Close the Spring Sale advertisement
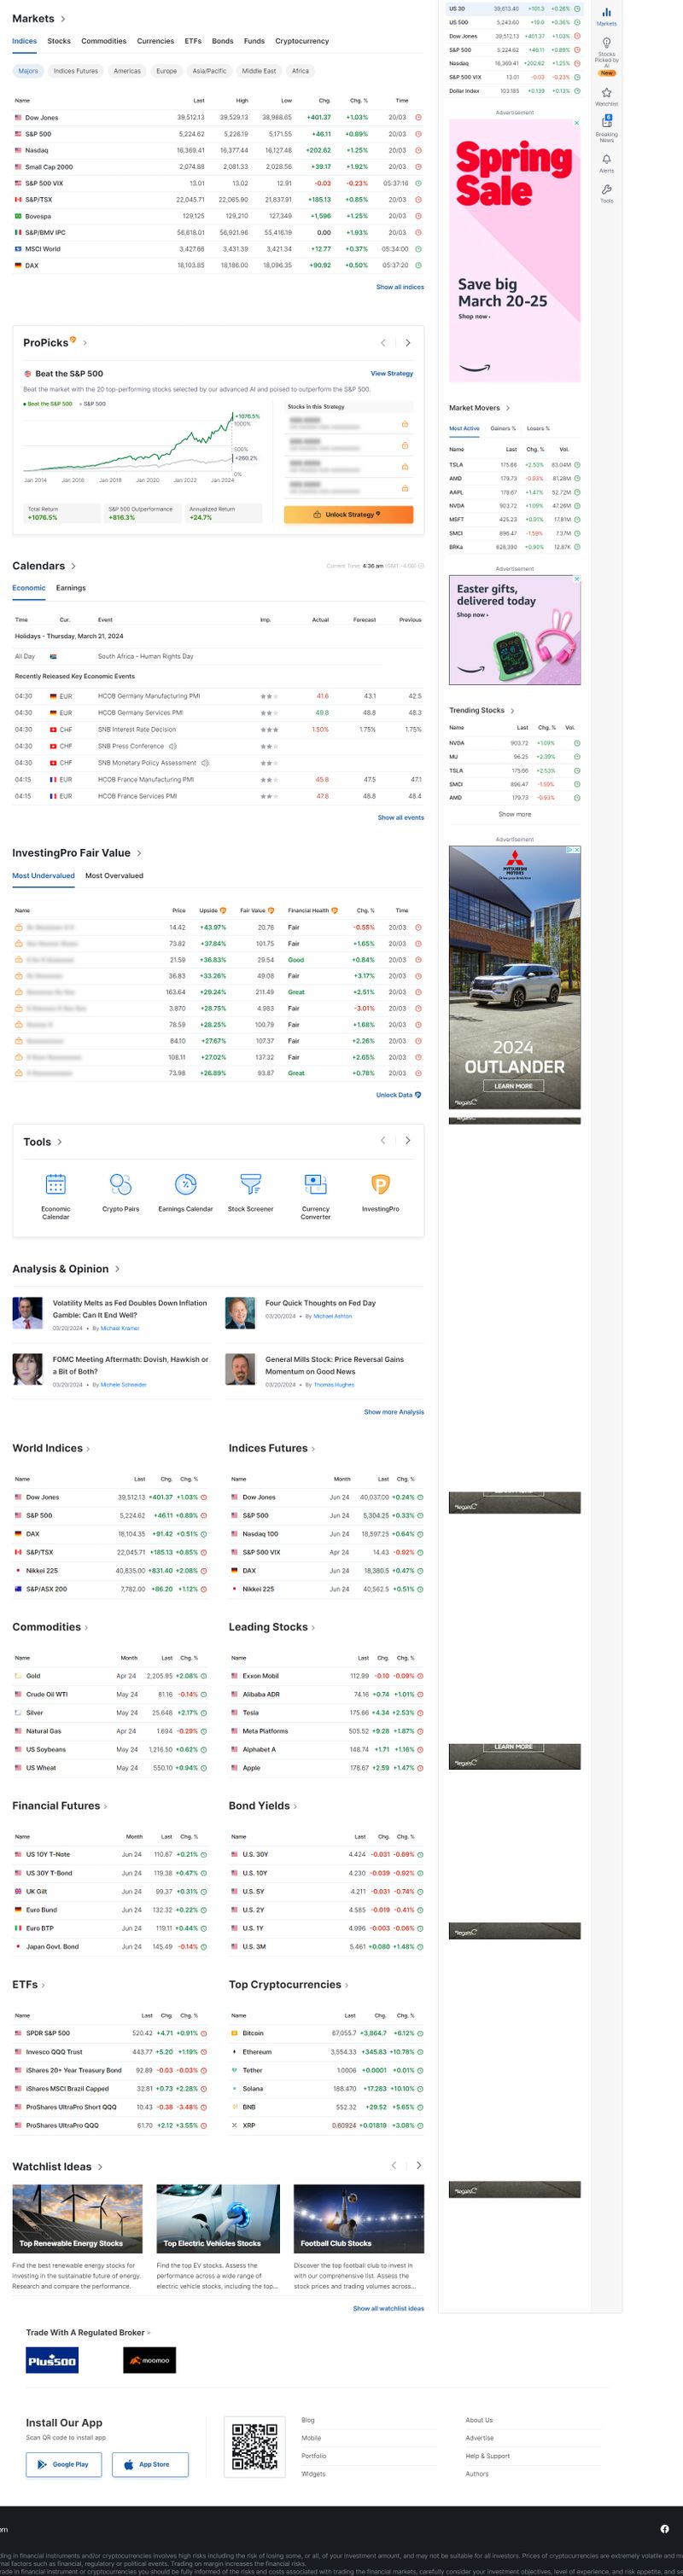 pos(576,123)
